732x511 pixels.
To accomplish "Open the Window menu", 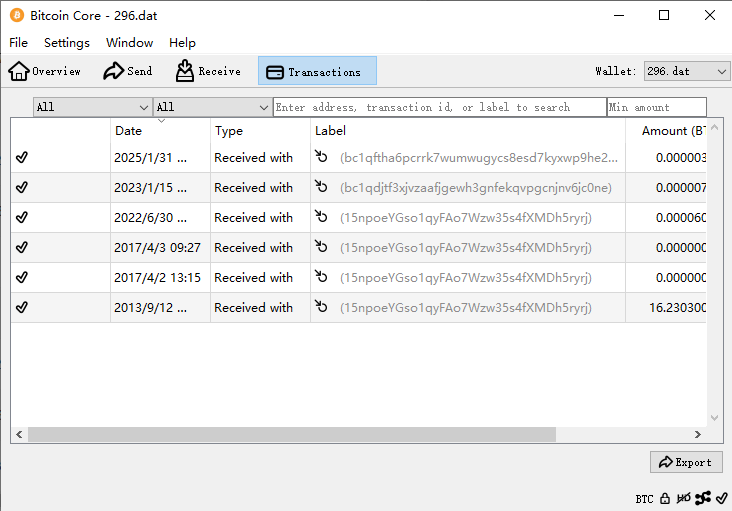I will (x=130, y=43).
